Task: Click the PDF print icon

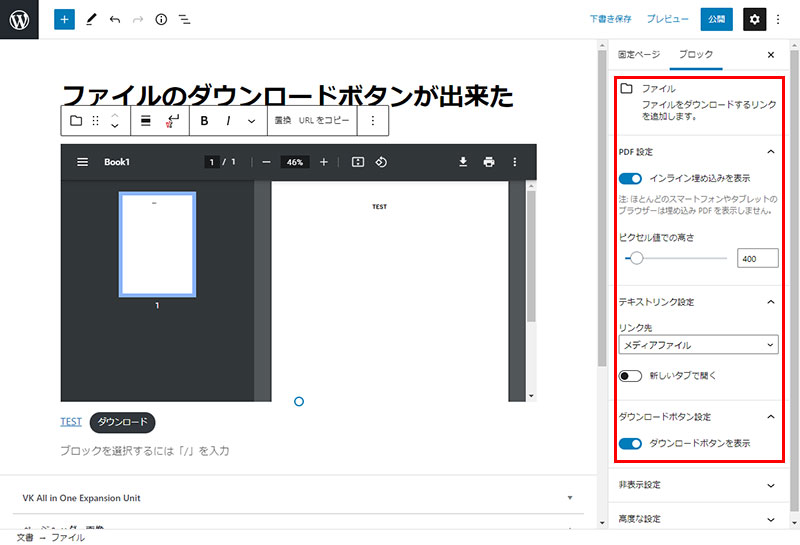Action: [x=489, y=162]
